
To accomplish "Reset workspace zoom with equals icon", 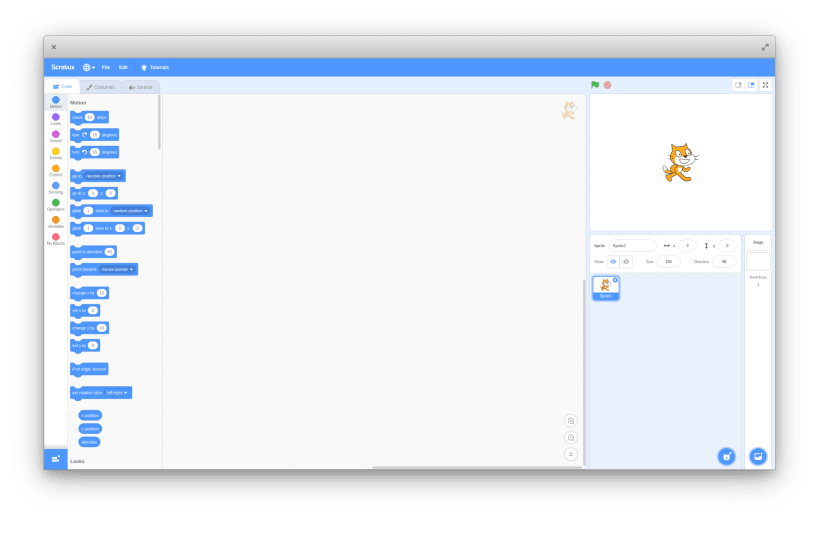I will 571,454.
